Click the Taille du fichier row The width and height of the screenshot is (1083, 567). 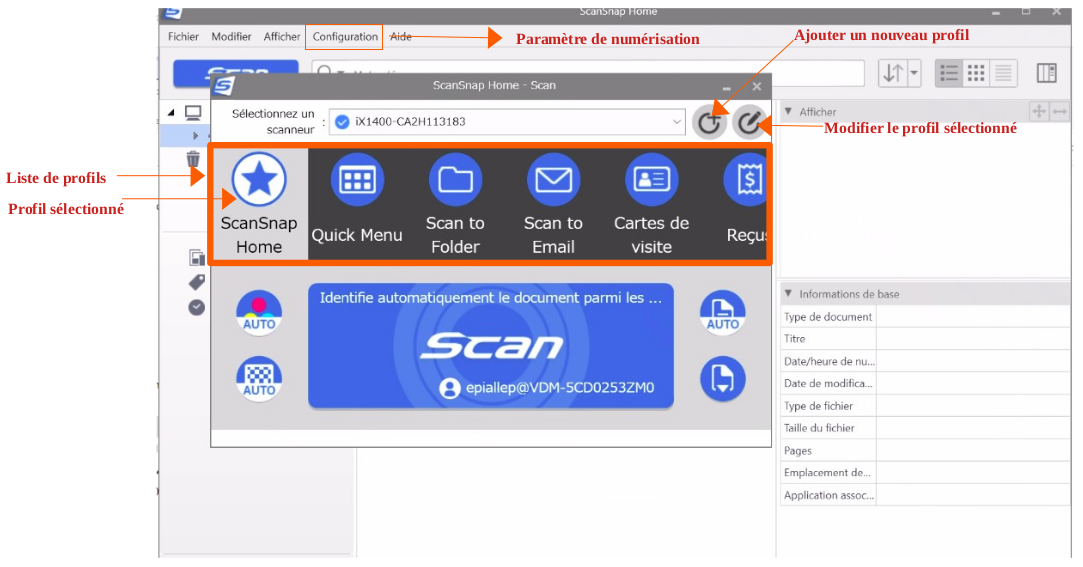tap(925, 428)
